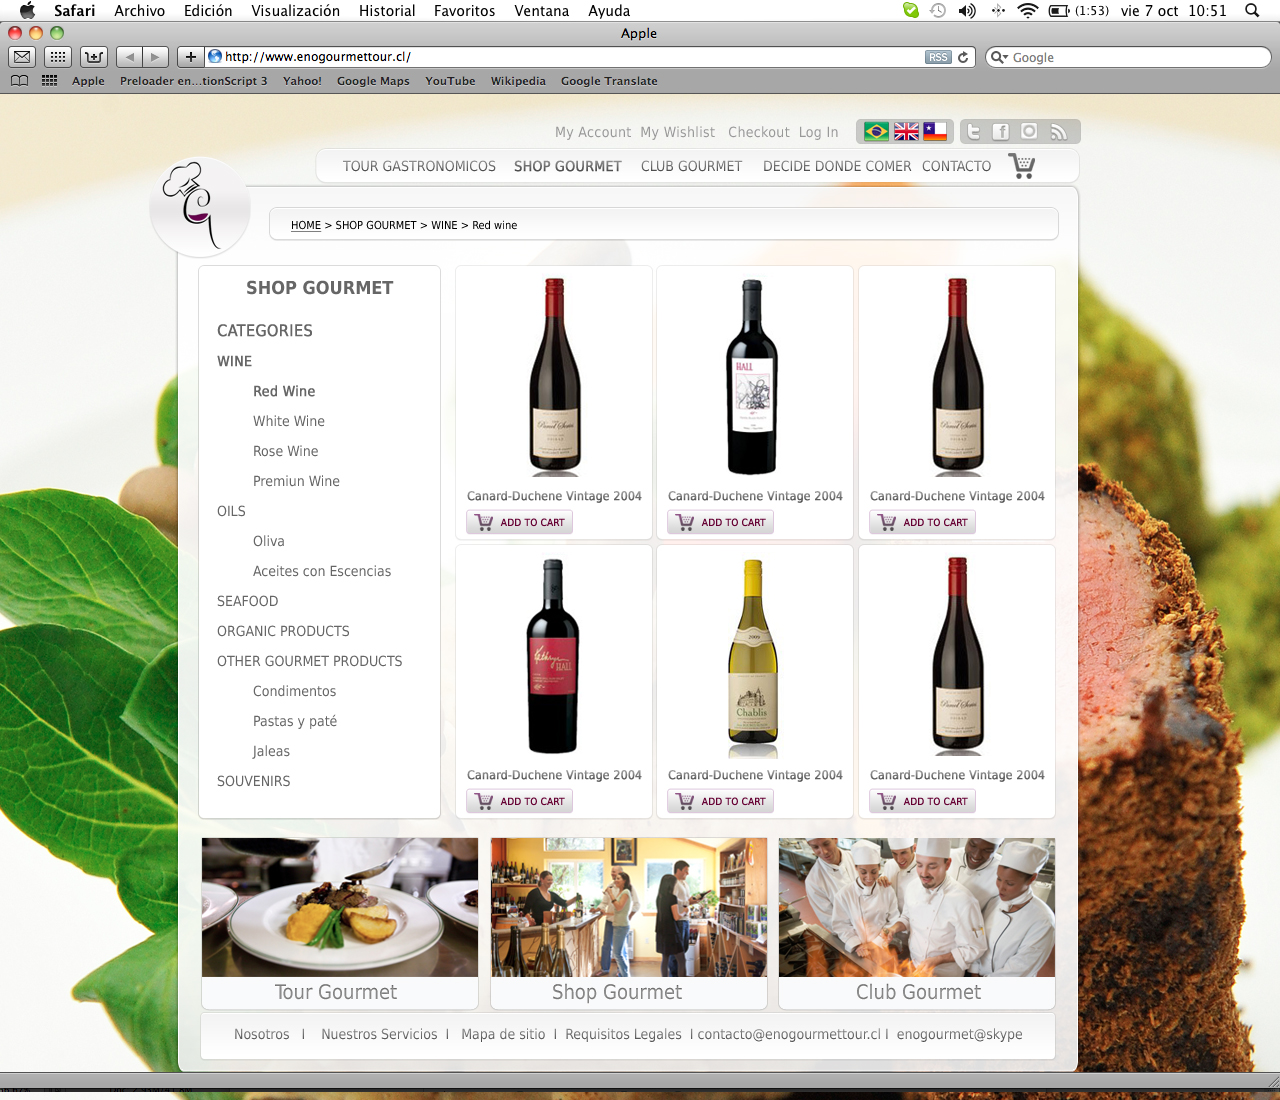The height and width of the screenshot is (1100, 1280).
Task: Open Google Maps bookmark
Action: coord(373,81)
